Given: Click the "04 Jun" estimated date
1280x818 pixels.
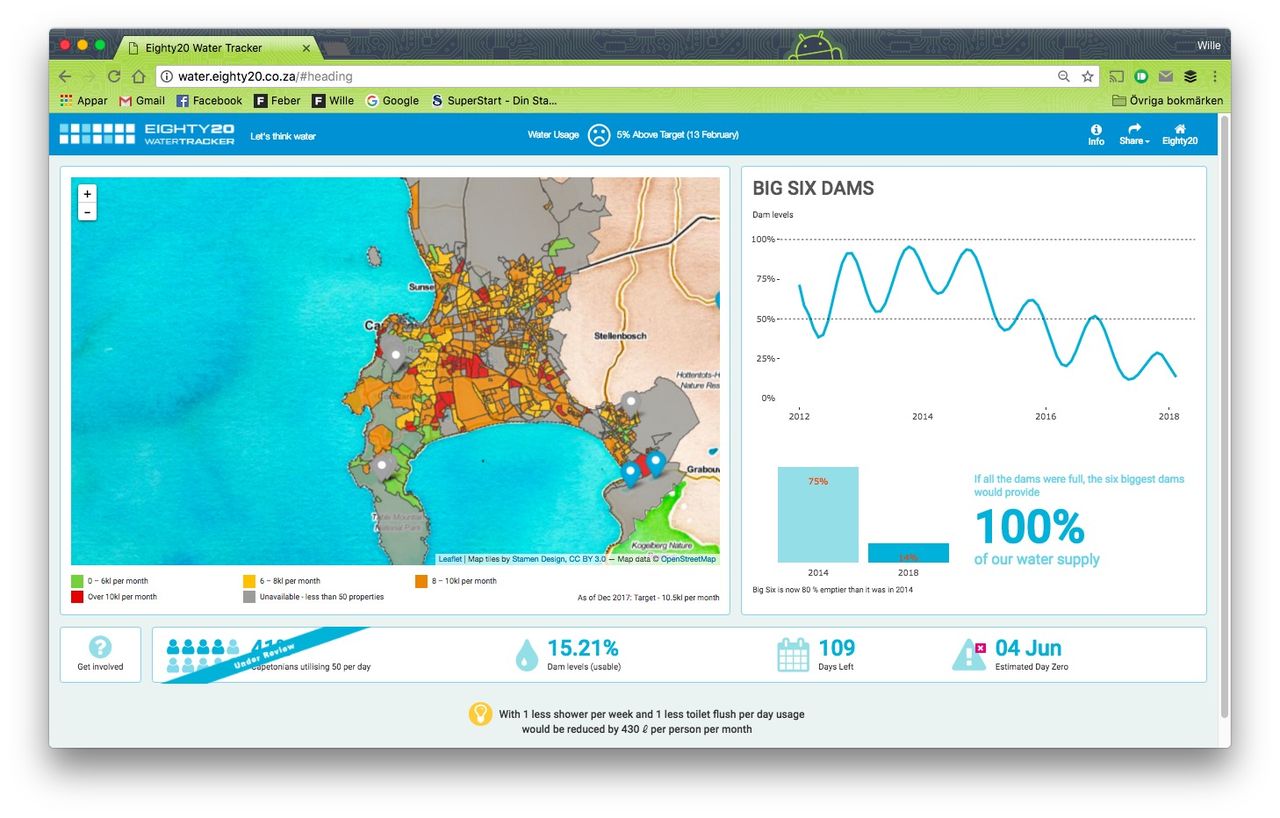Looking at the screenshot, I should tap(1029, 648).
